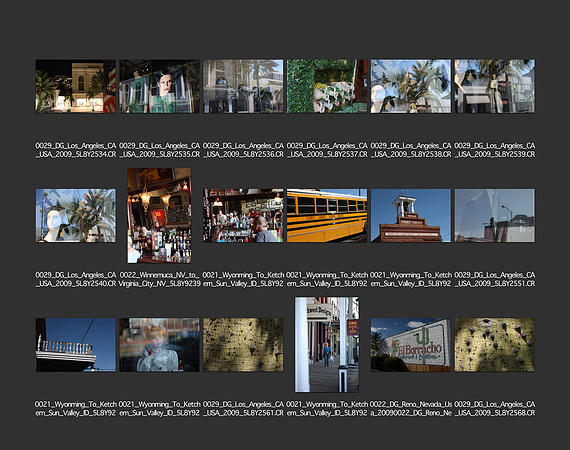The image size is (570, 450).
Task: Open the face poster reflection thumbnail 5L8Y2535
Action: click(x=160, y=86)
